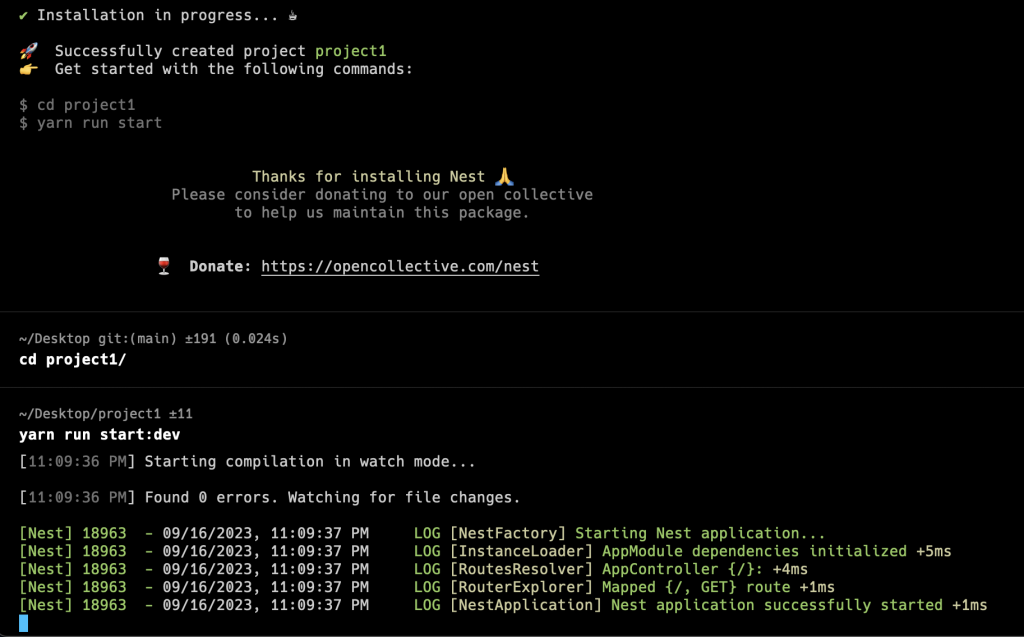Click the '[RouterExplorer]' Mapped route log line

pos(641,587)
